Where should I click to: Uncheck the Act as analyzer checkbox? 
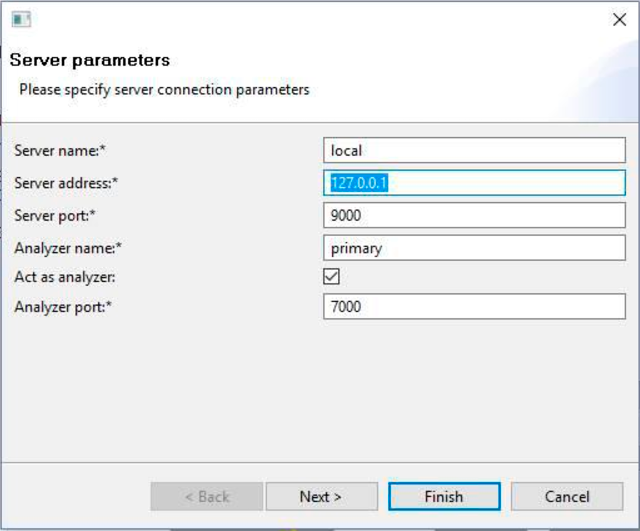click(331, 276)
